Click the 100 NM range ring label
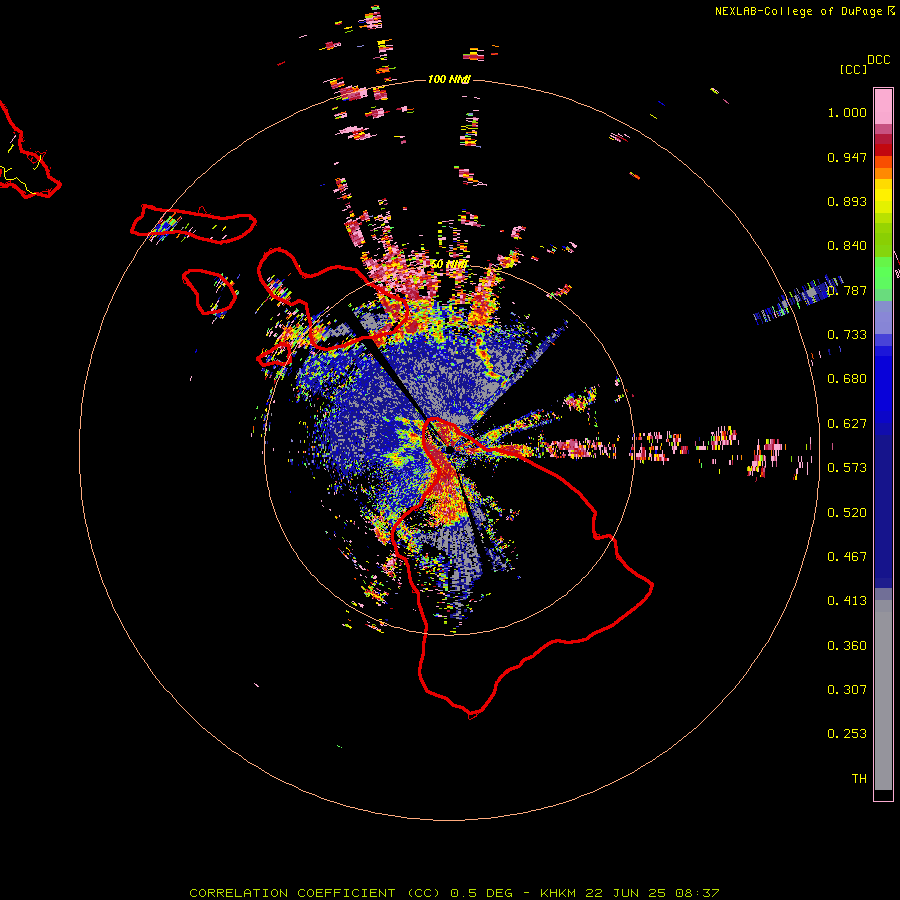 pyautogui.click(x=449, y=79)
